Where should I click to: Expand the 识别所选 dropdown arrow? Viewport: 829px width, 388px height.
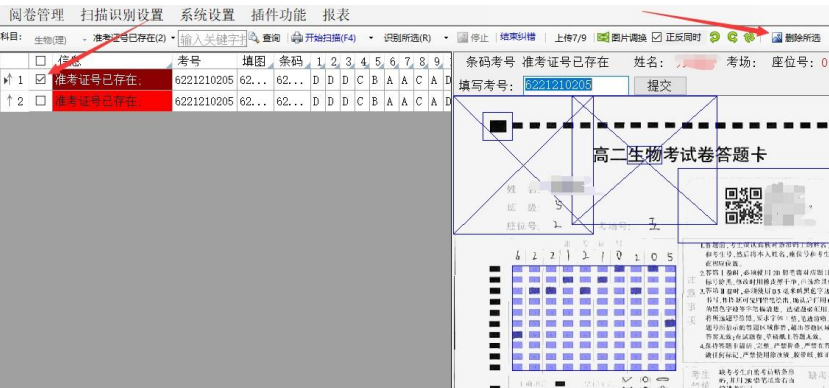point(446,38)
